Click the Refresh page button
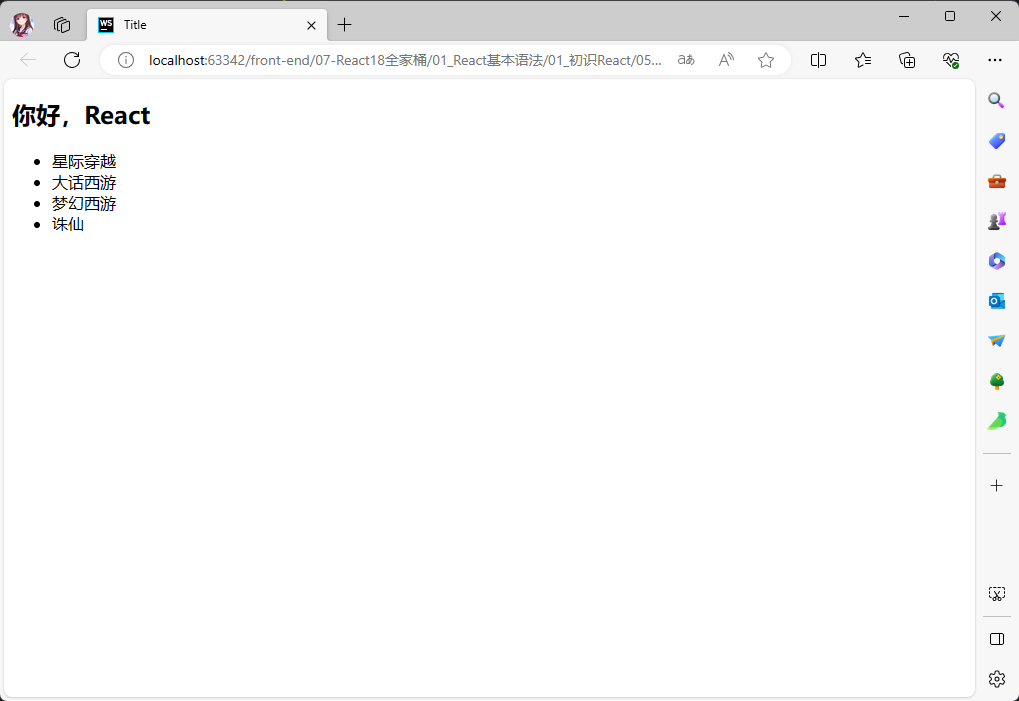This screenshot has width=1019, height=701. [x=72, y=60]
